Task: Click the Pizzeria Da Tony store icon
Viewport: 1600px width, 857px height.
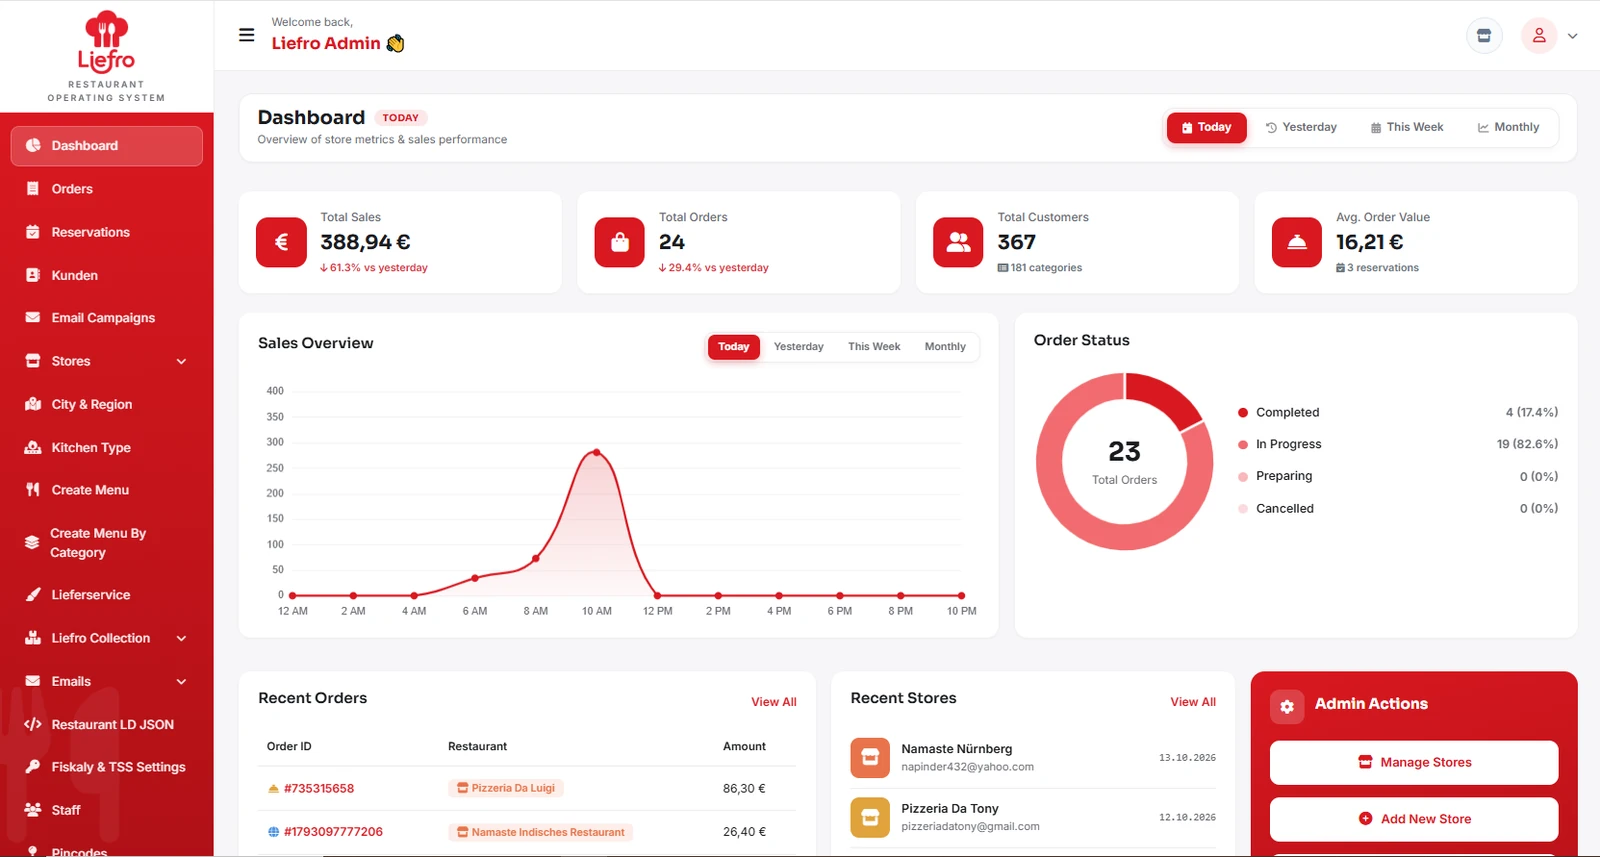Action: (x=870, y=818)
